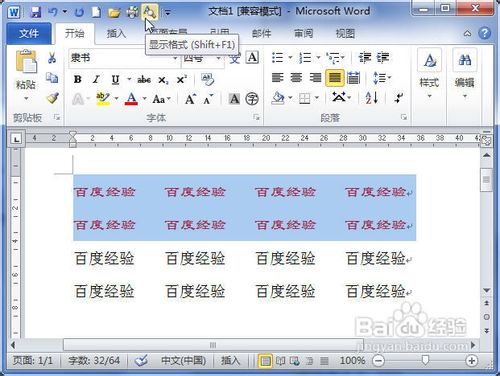500x376 pixels.
Task: Click the zoom in plus button
Action: pyautogui.click(x=471, y=360)
